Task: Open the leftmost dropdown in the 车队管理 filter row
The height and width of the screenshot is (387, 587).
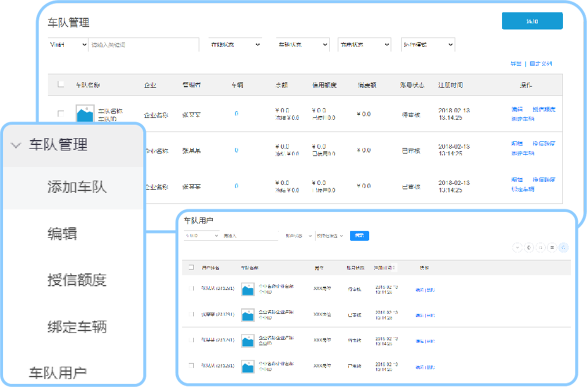Action: pos(68,45)
